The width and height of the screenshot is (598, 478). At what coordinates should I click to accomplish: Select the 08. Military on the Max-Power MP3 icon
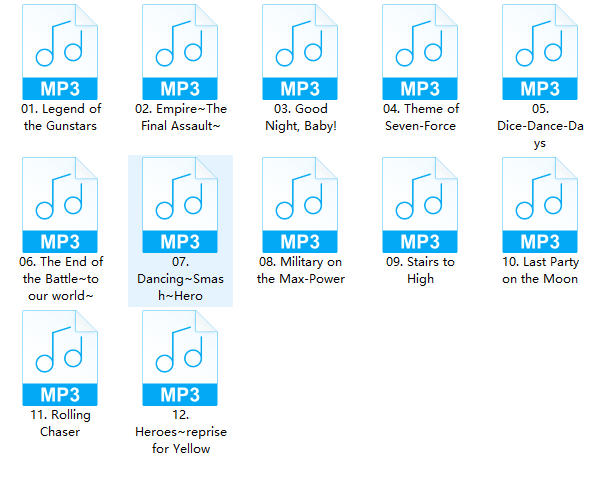tap(300, 205)
